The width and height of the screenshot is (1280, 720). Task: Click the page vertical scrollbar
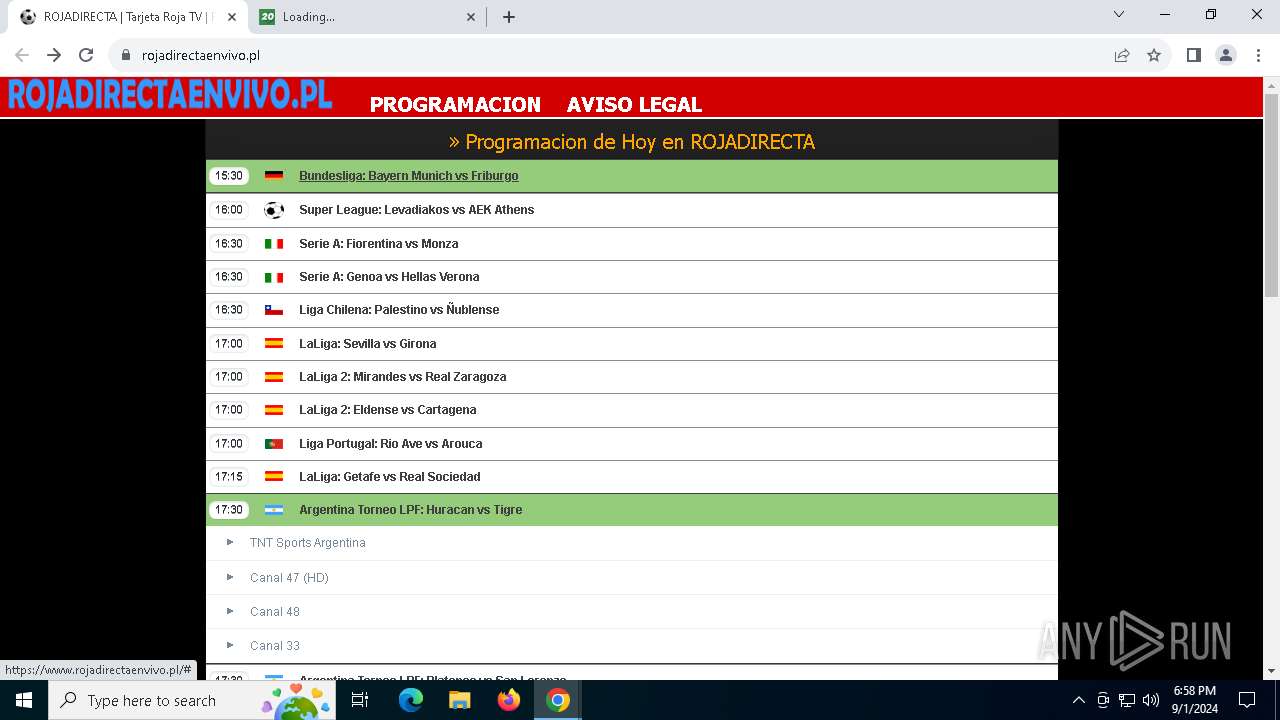1271,196
